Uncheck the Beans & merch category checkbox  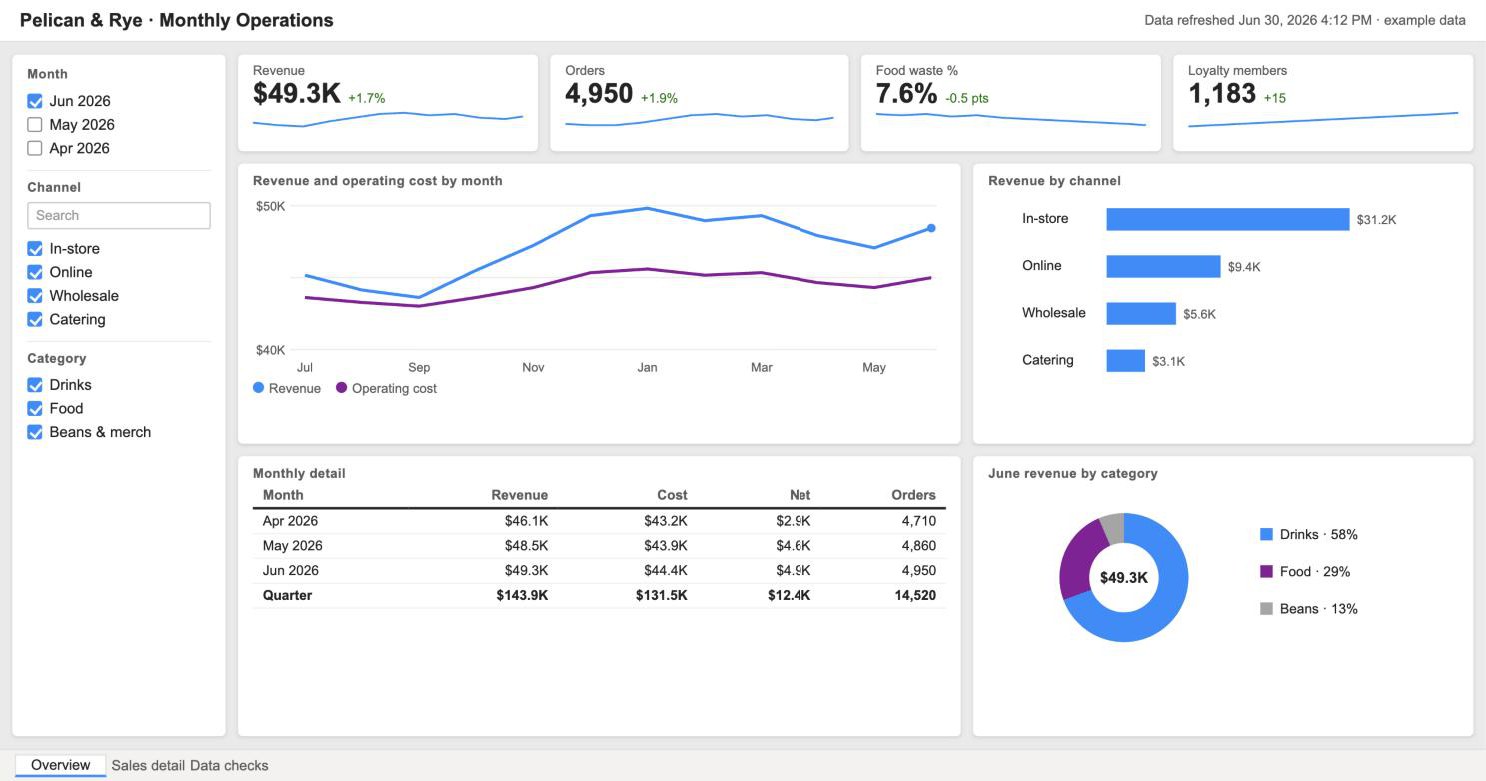pyautogui.click(x=35, y=432)
